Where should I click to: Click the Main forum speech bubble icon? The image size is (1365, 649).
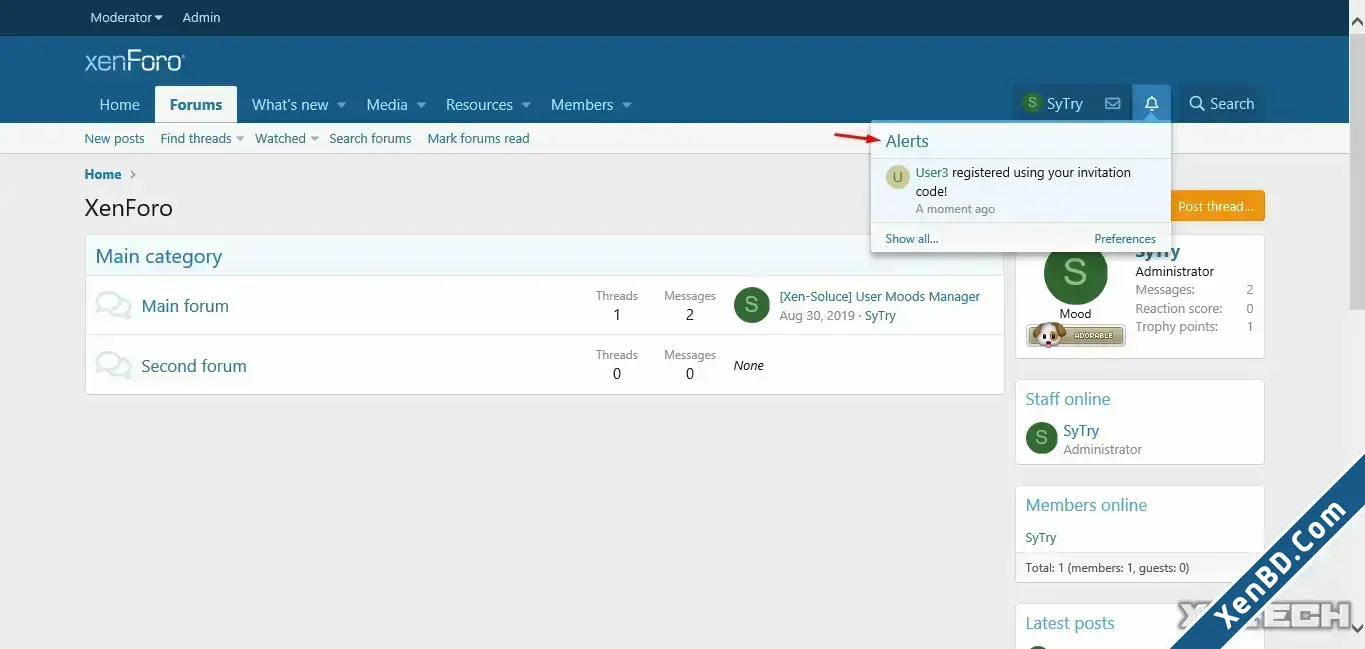click(114, 305)
